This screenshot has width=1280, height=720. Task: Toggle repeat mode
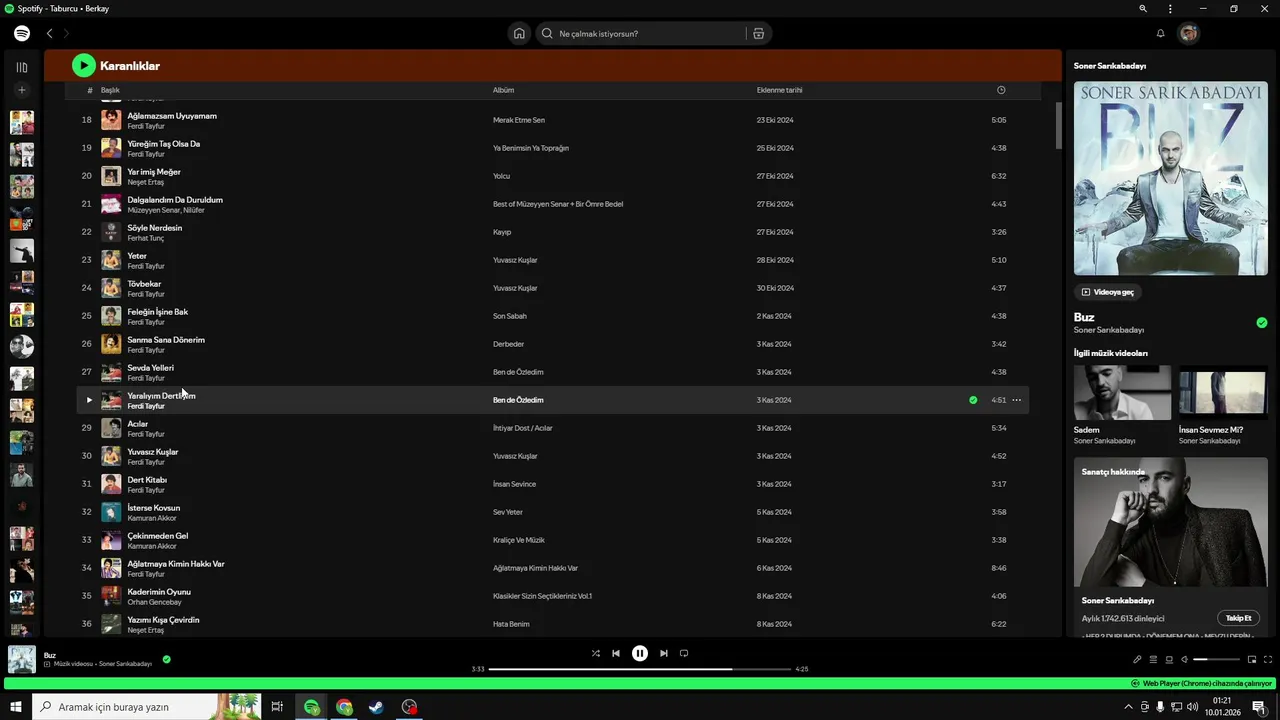pyautogui.click(x=684, y=653)
